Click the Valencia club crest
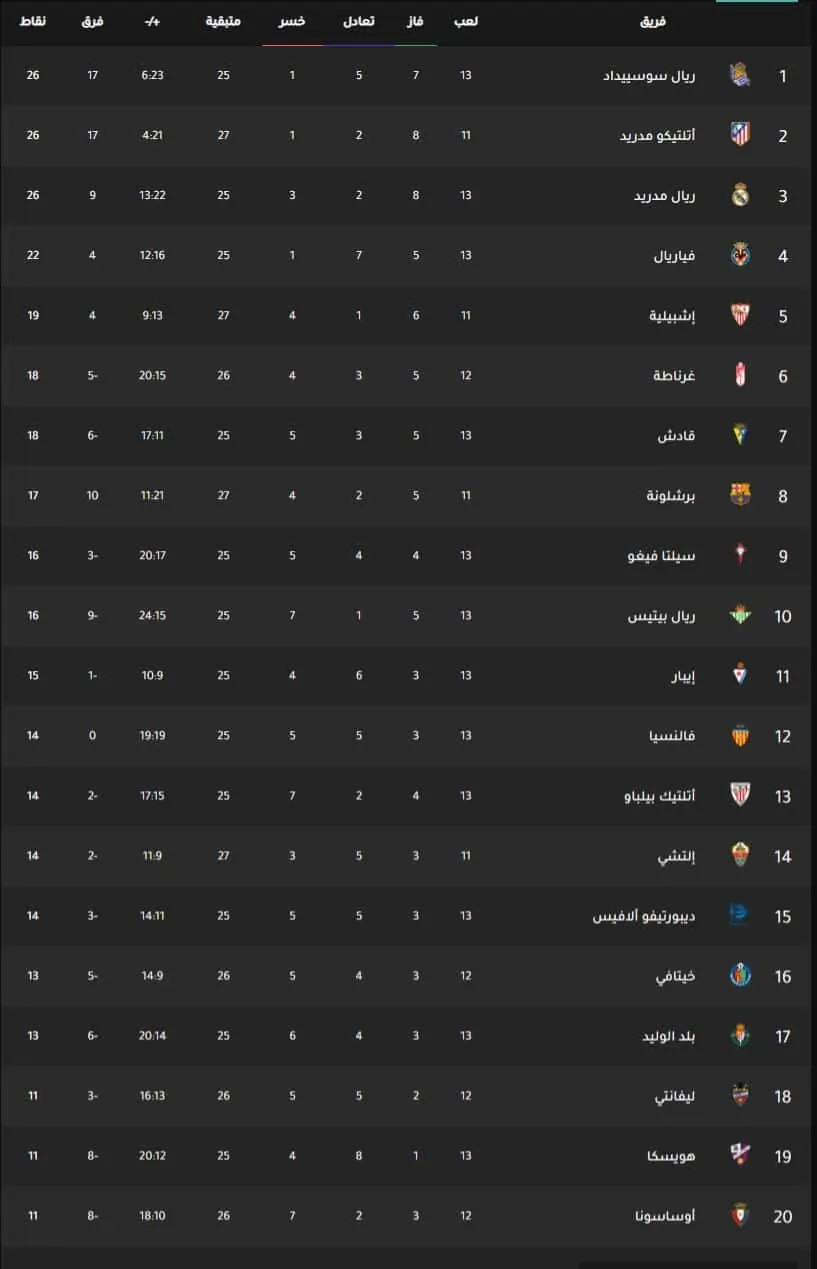Viewport: 817px width, 1269px height. [740, 735]
